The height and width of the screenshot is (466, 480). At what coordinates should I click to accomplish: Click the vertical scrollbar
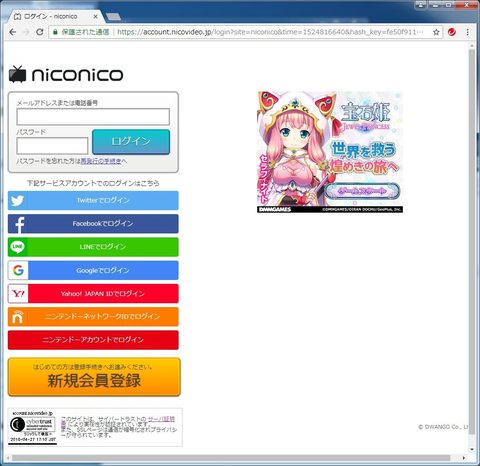pyautogui.click(x=471, y=242)
